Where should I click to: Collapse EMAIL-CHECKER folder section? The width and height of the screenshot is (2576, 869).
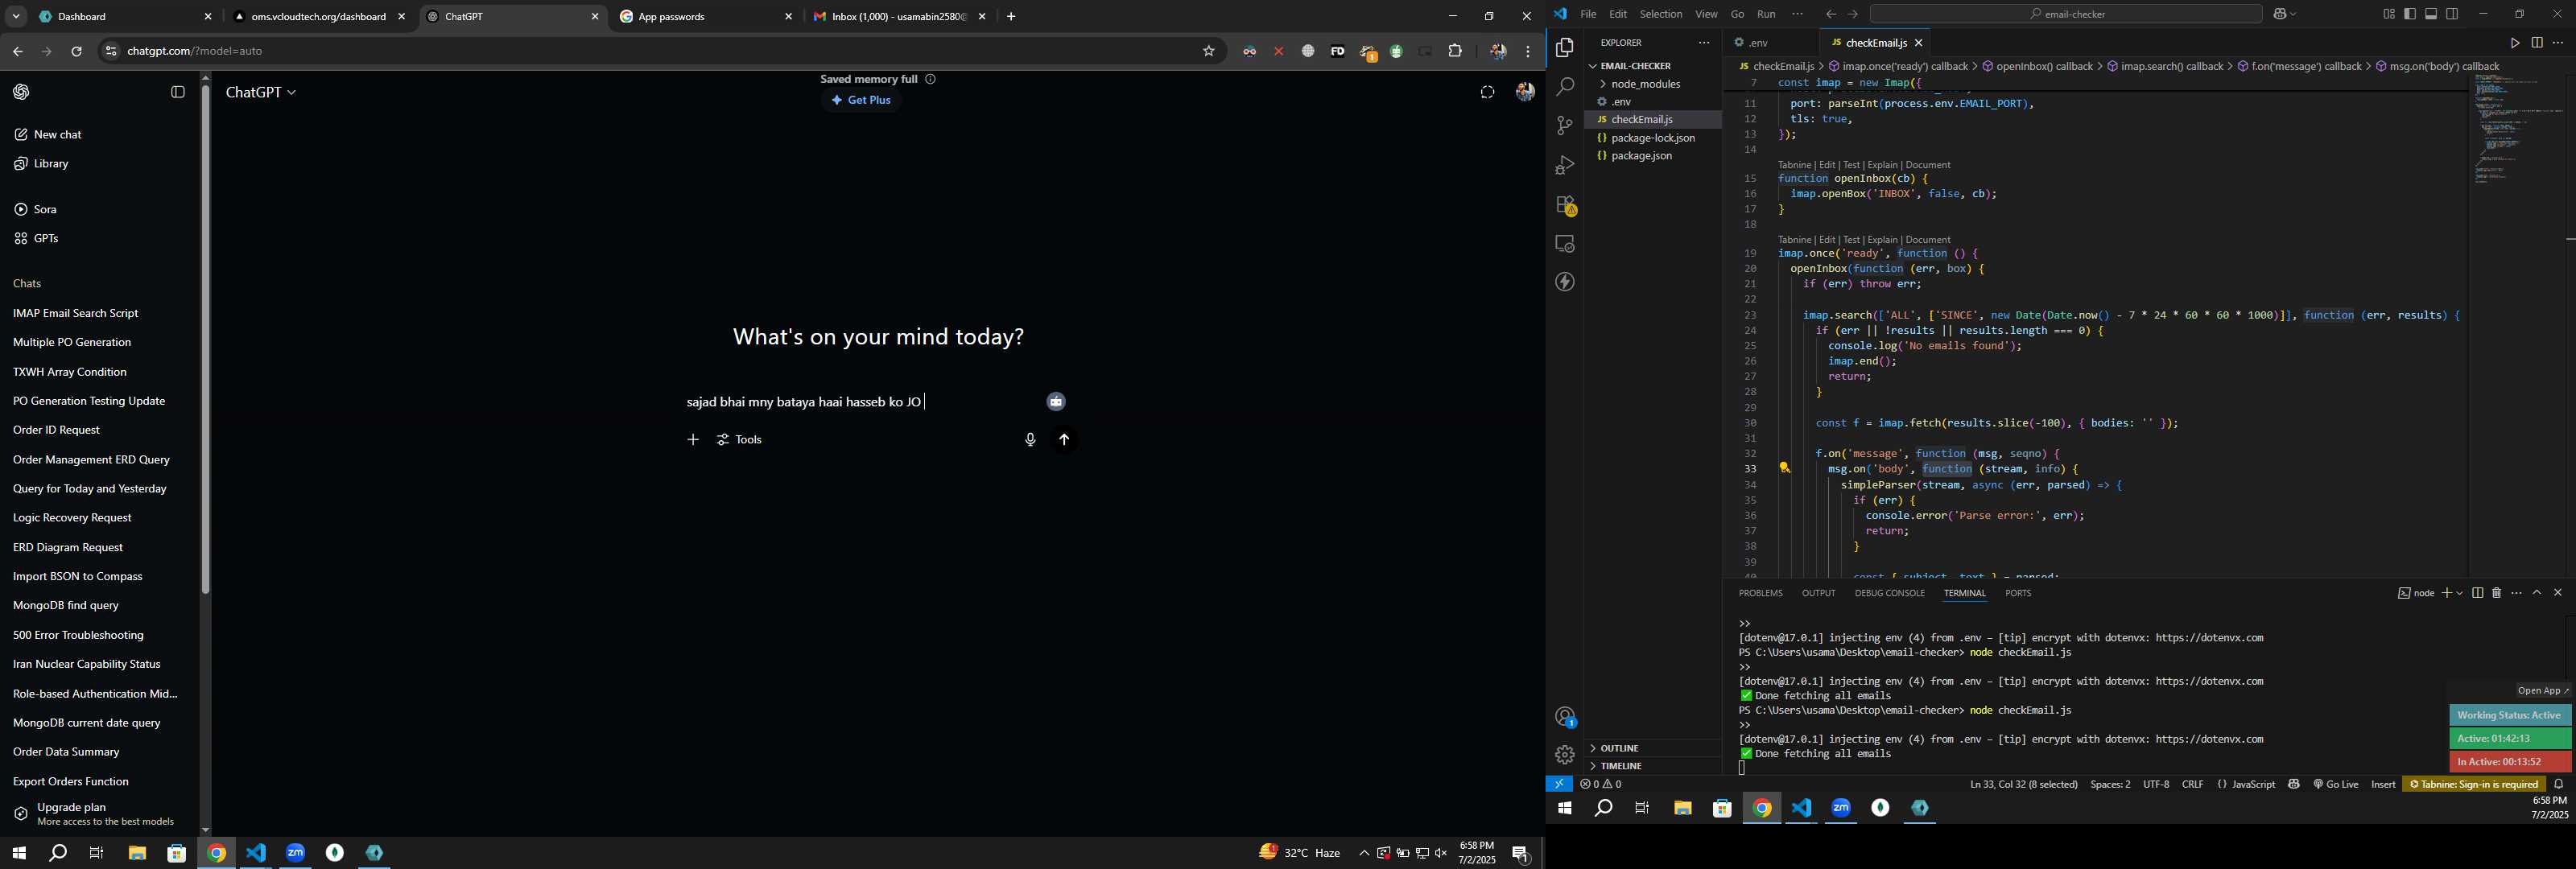(x=1652, y=66)
